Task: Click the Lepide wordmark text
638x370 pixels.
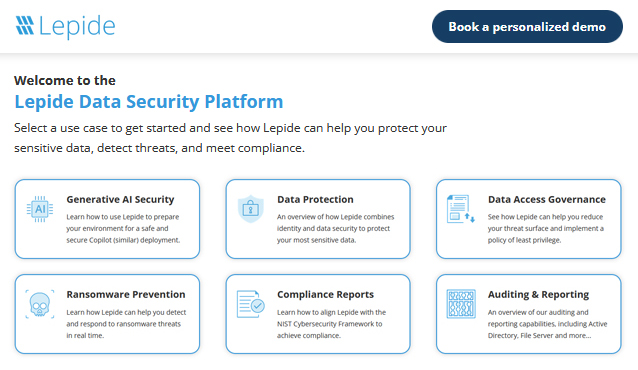Action: point(77,27)
